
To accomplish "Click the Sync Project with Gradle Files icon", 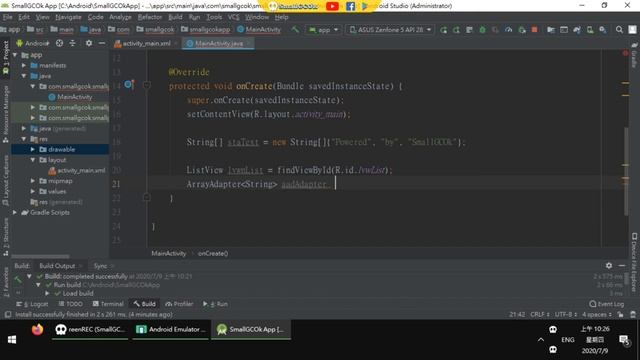I will (x=577, y=30).
